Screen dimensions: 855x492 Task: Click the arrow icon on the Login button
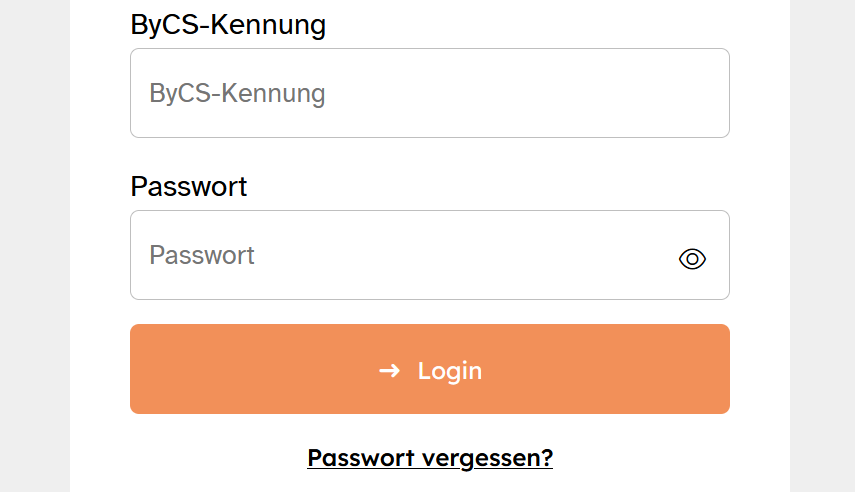click(x=389, y=370)
